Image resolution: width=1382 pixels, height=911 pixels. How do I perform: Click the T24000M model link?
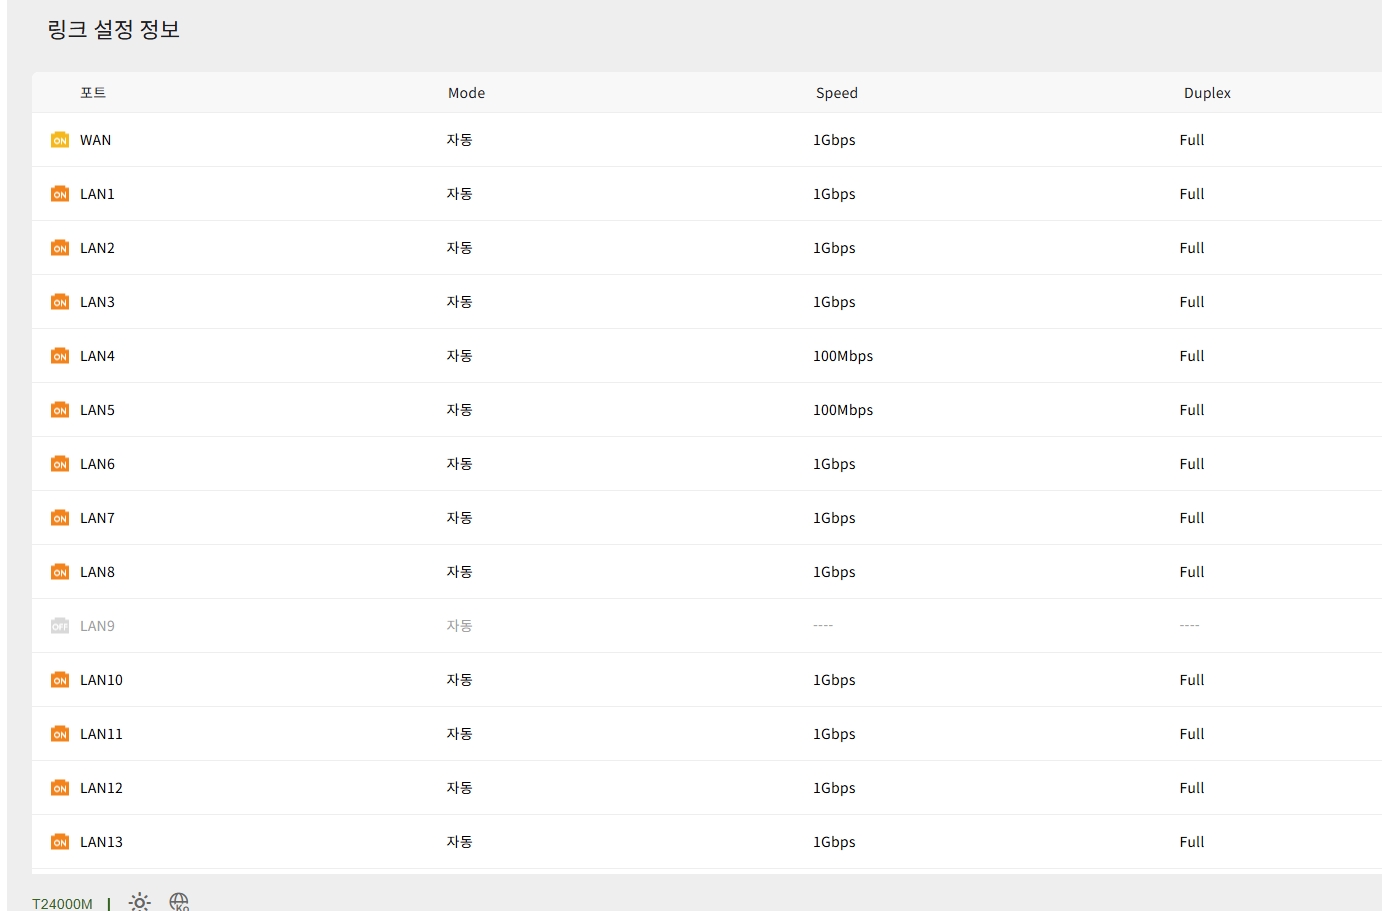(62, 903)
